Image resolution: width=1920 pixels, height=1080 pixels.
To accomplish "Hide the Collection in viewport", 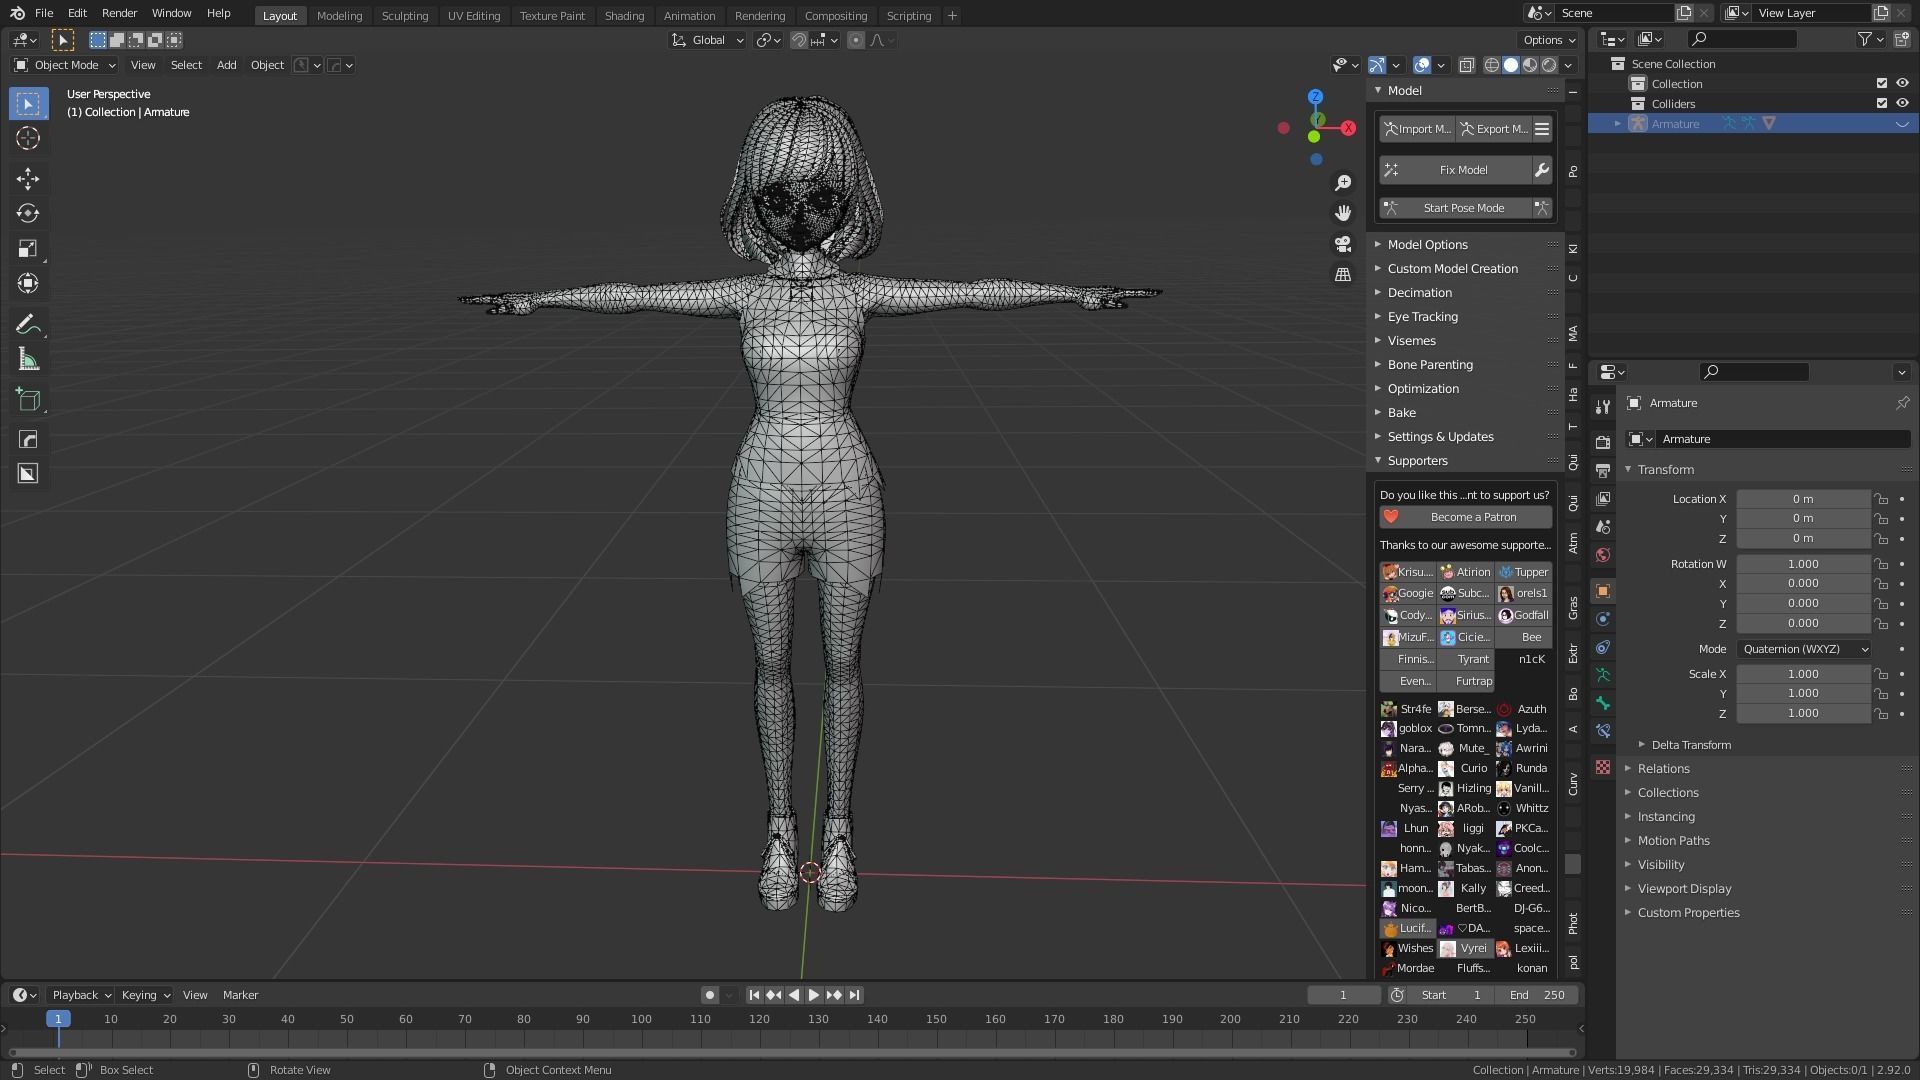I will pyautogui.click(x=1902, y=84).
